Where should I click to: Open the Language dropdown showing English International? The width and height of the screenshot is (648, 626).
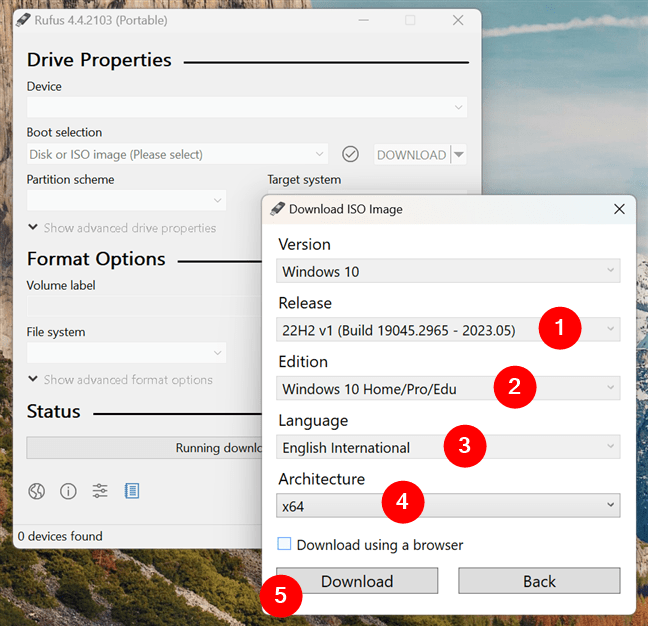coord(448,447)
